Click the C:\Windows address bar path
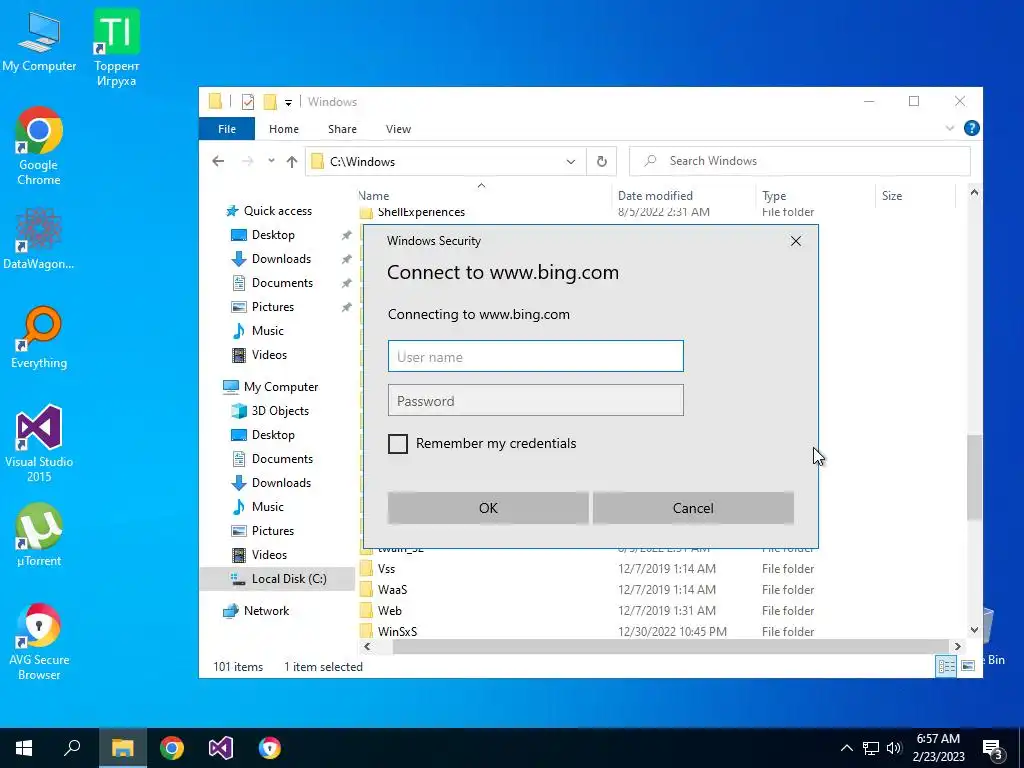The height and width of the screenshot is (768, 1024). tap(362, 161)
